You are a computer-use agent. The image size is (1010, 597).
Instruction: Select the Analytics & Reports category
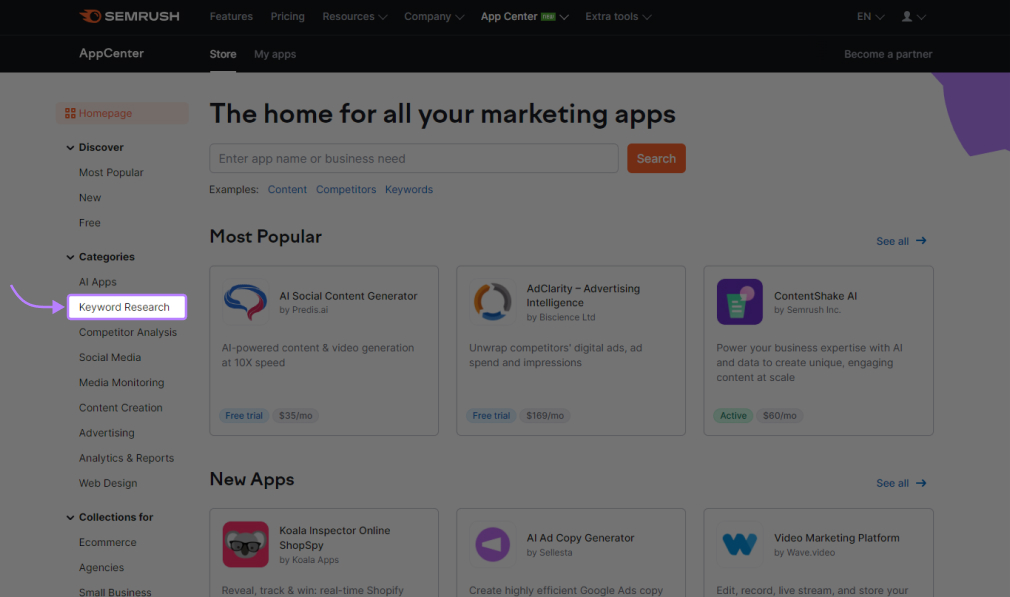click(126, 458)
